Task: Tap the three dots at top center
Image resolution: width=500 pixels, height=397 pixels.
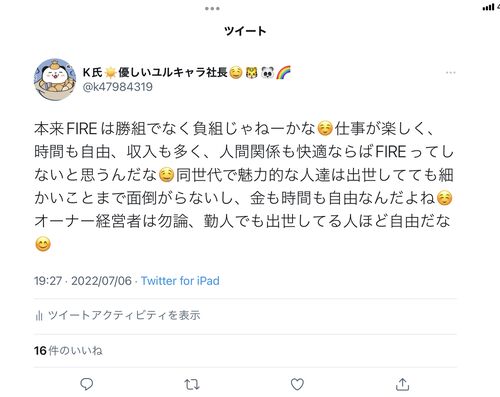Action: pyautogui.click(x=212, y=9)
